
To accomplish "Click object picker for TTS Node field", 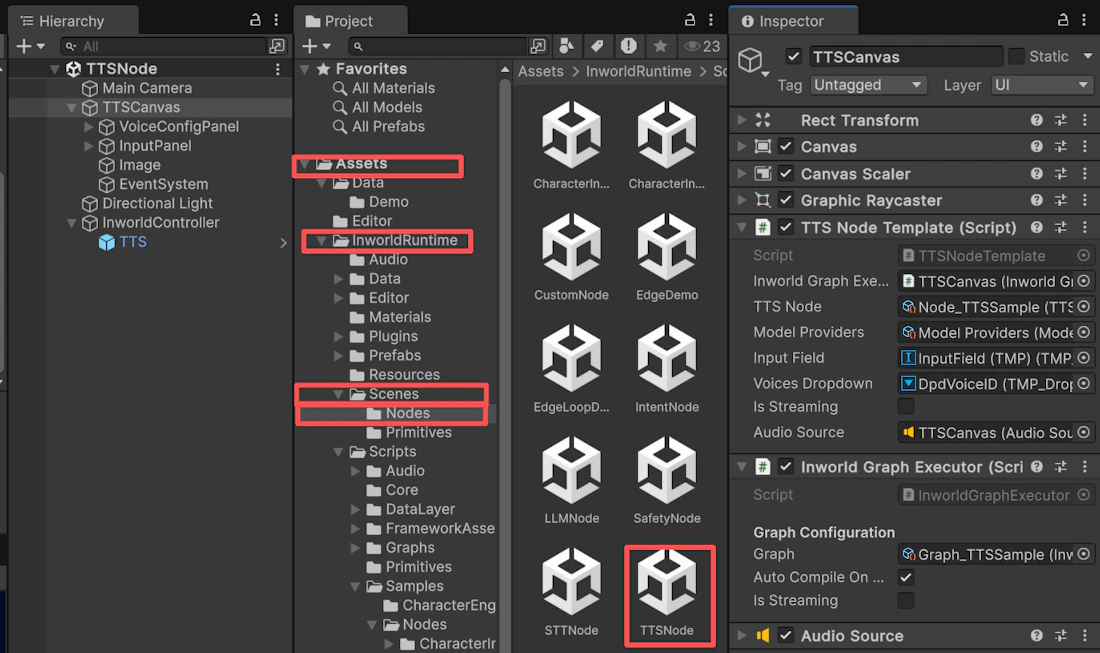I will click(x=1084, y=307).
